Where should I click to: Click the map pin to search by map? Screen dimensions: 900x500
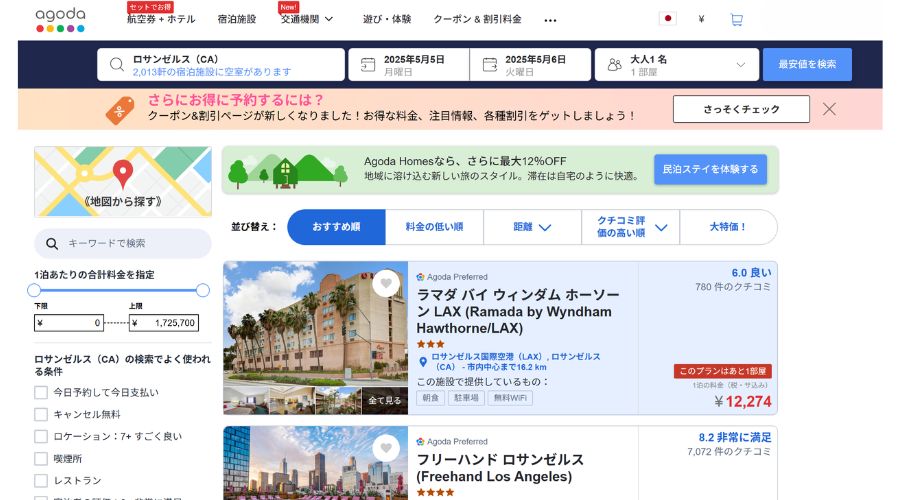122,174
